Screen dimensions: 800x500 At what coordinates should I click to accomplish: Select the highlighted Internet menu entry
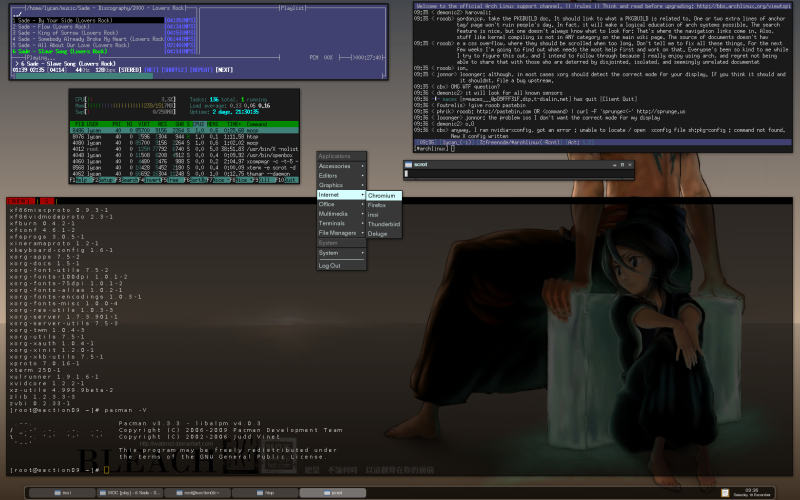tap(341, 195)
